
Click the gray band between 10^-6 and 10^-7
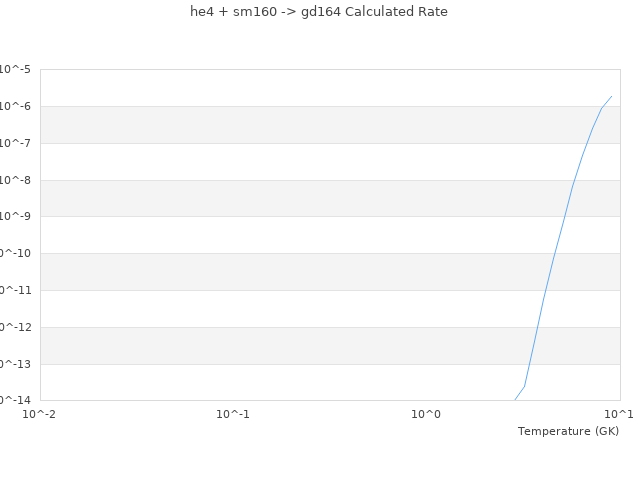[300, 125]
